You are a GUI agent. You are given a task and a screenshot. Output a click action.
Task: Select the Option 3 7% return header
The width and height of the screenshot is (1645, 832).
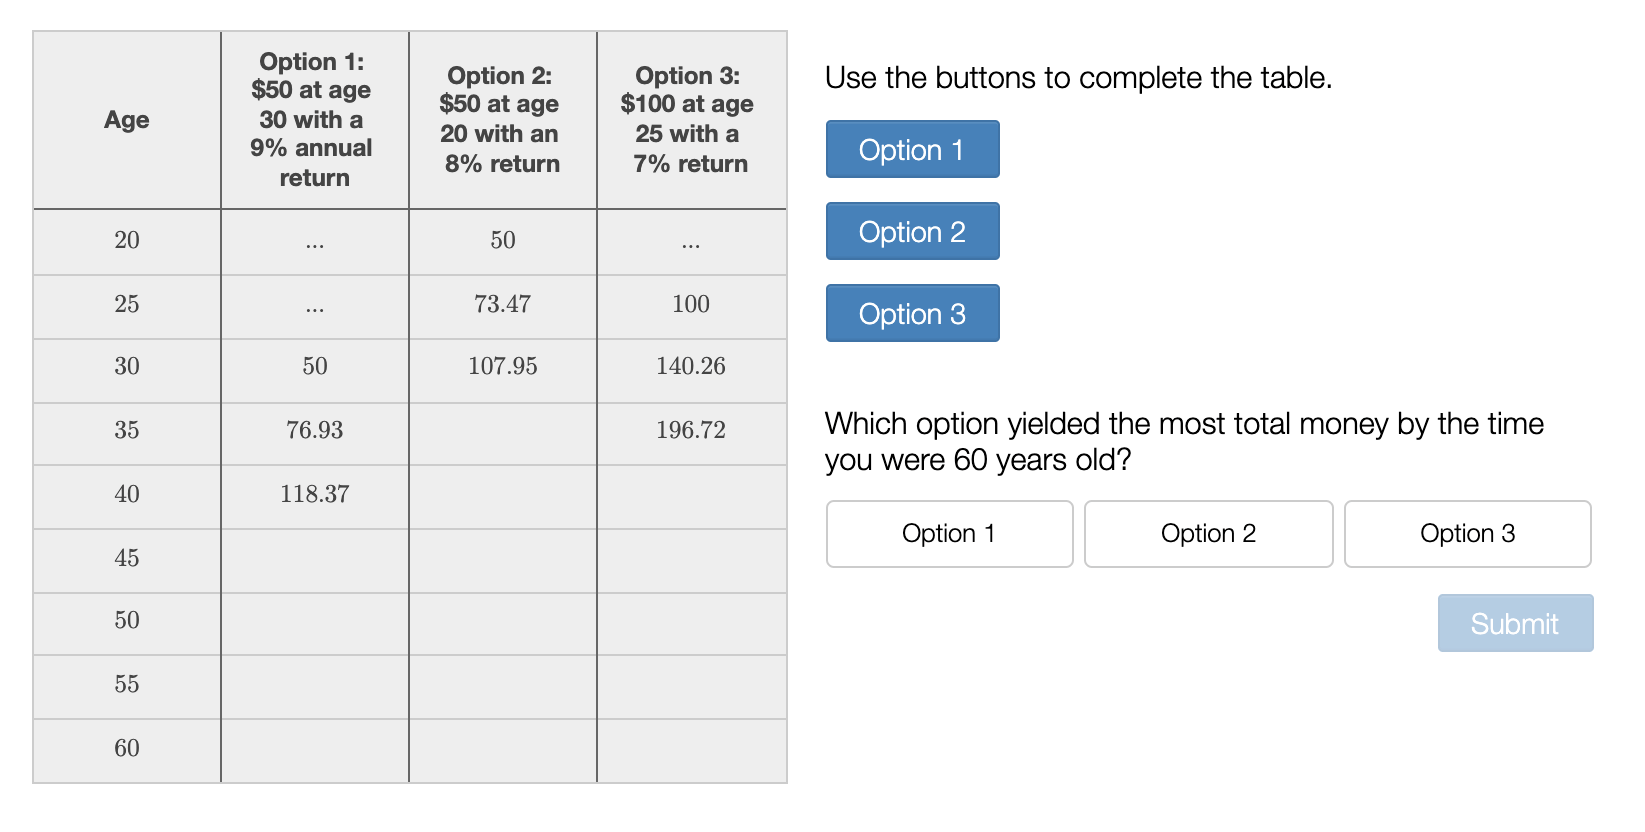(691, 120)
